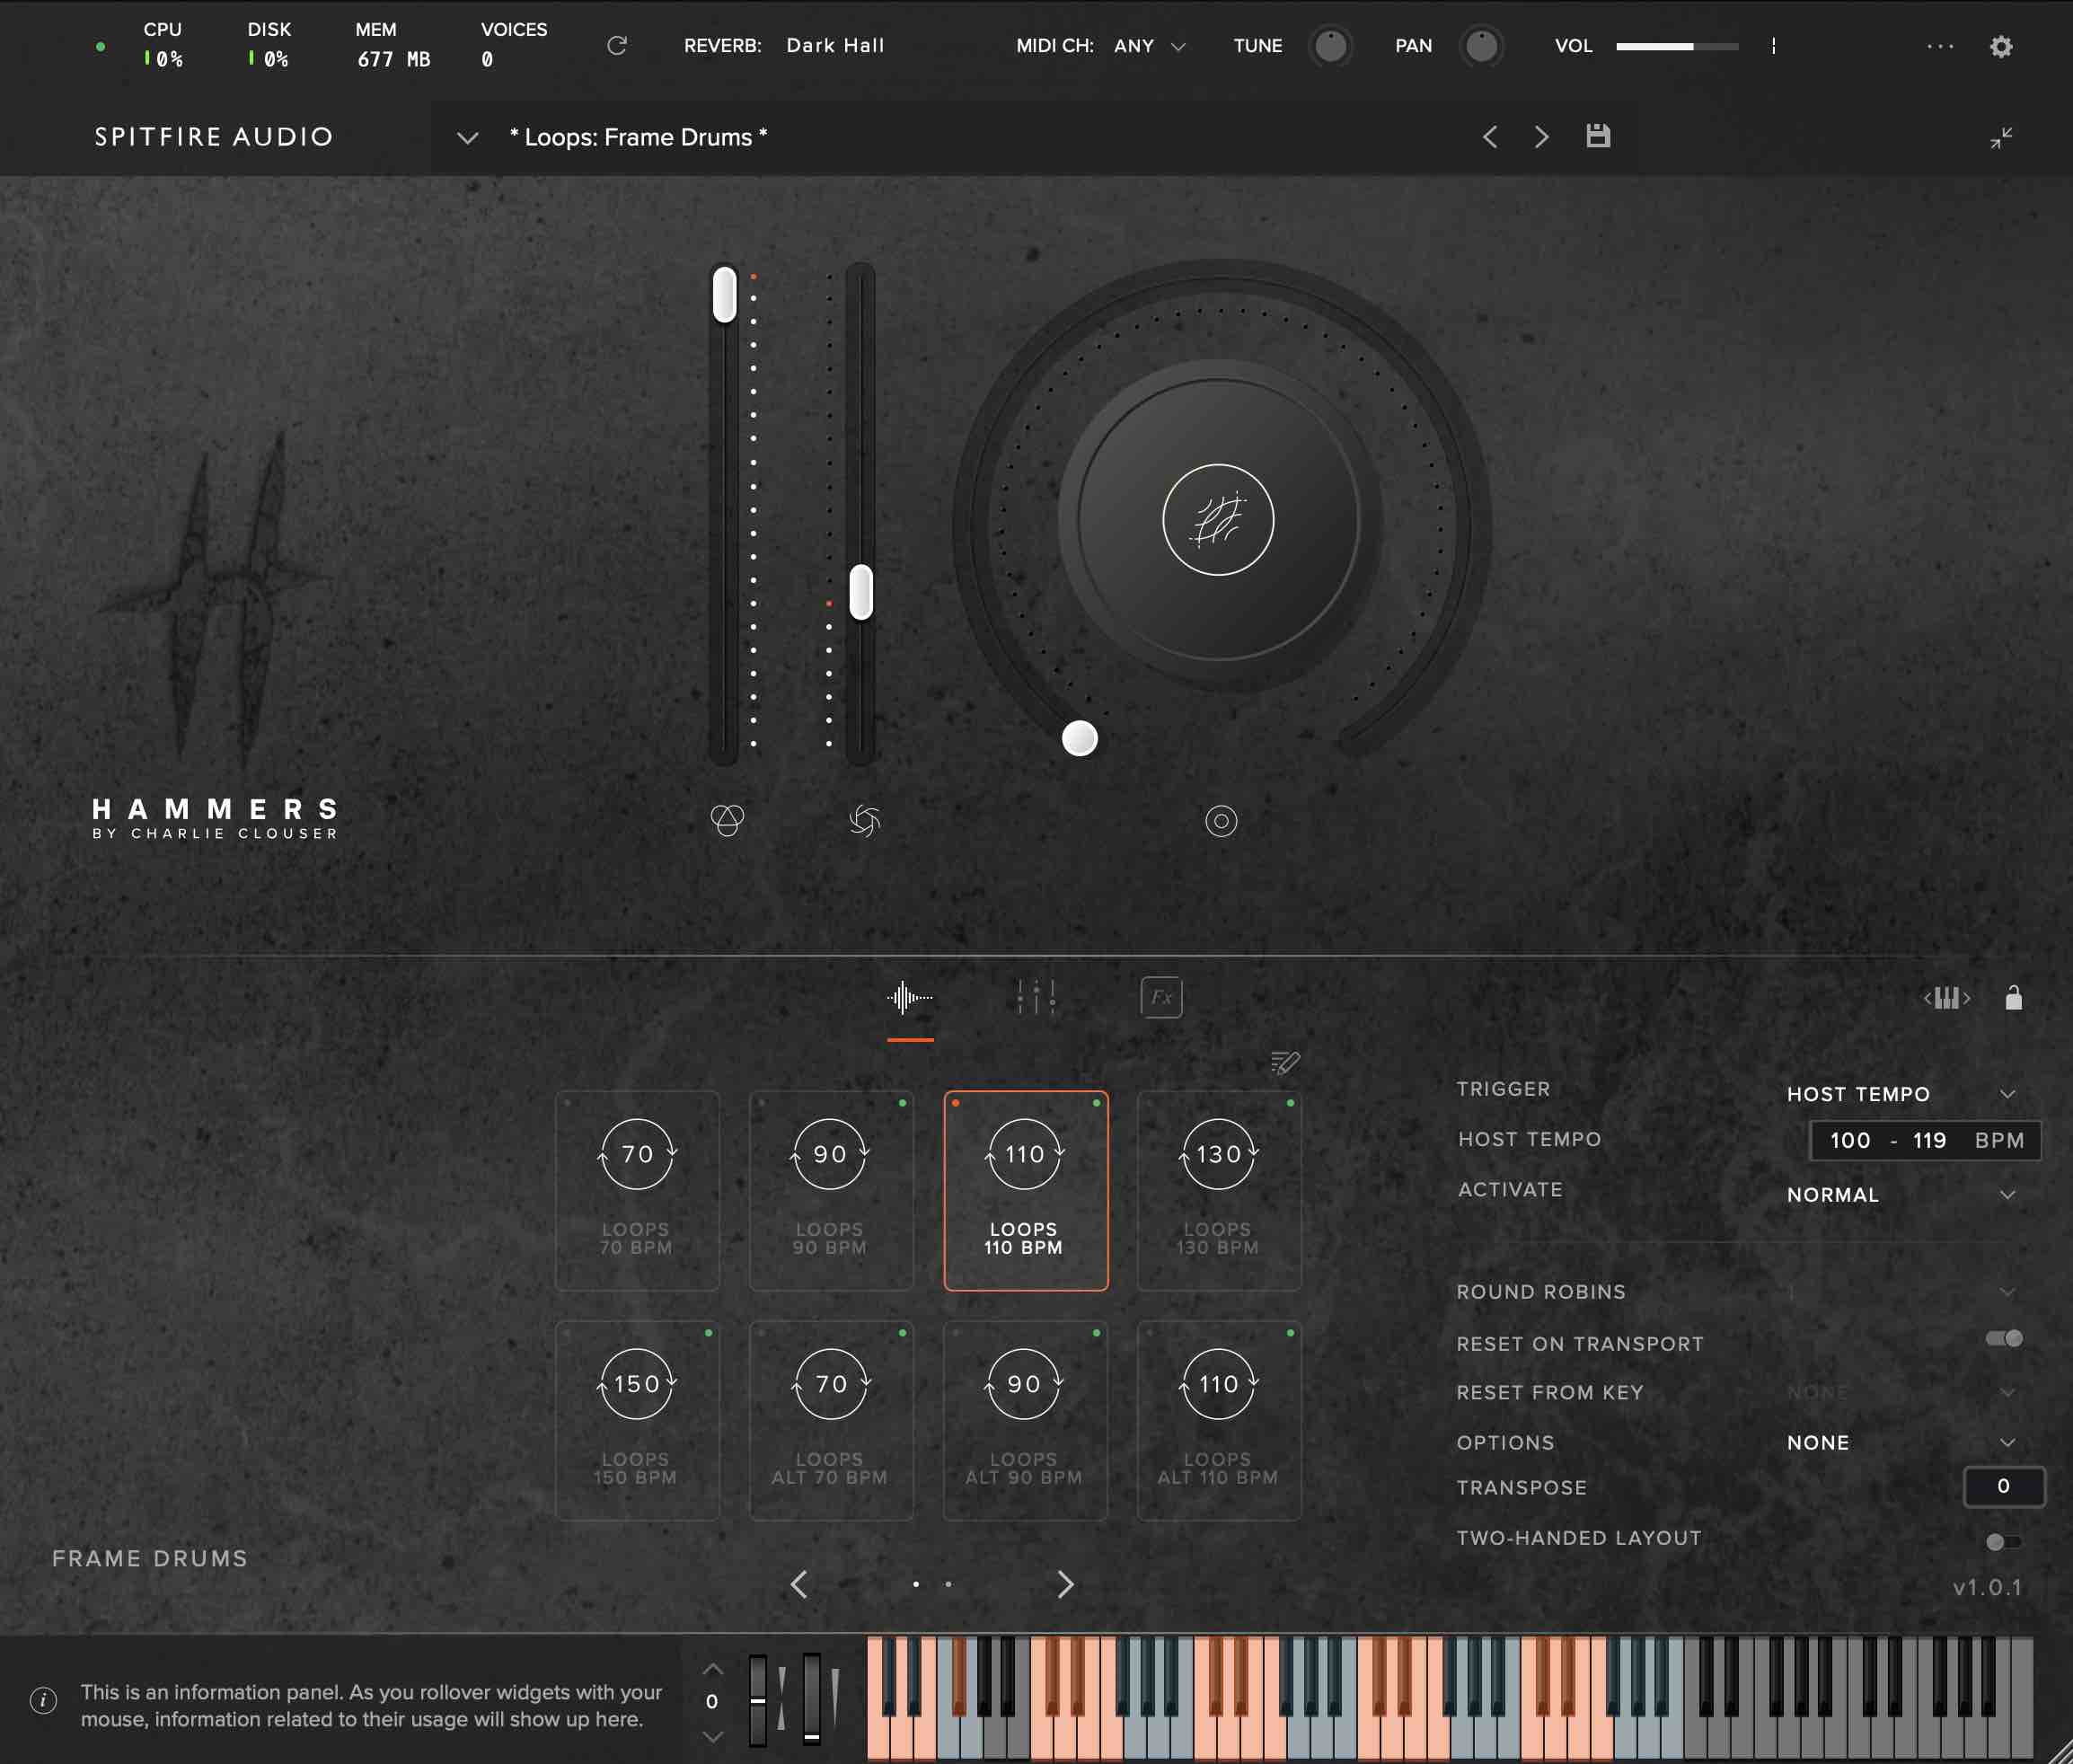Click the TUNE knob
This screenshot has width=2073, height=1764.
click(x=1330, y=46)
